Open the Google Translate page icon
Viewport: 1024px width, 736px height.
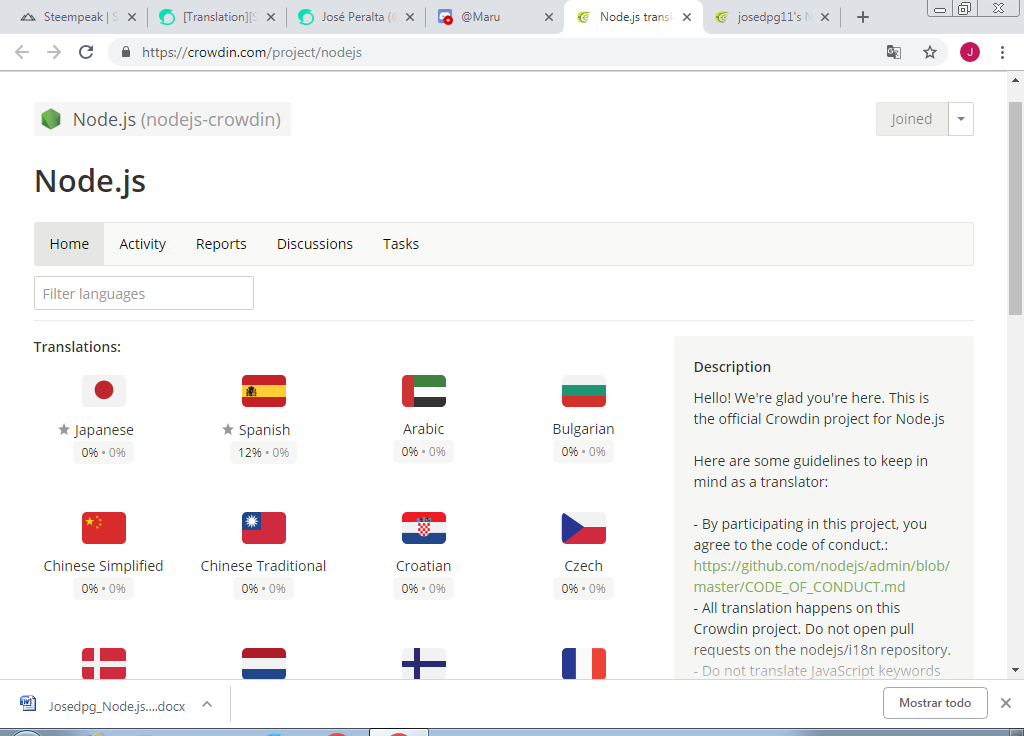tap(893, 52)
